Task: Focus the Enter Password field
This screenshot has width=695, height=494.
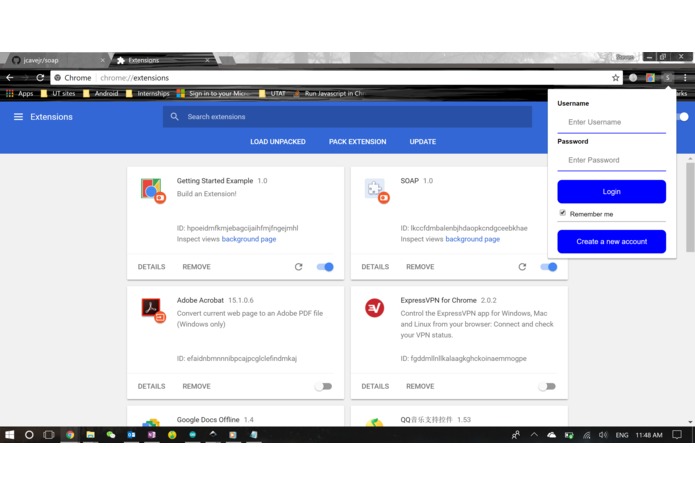Action: click(x=612, y=160)
